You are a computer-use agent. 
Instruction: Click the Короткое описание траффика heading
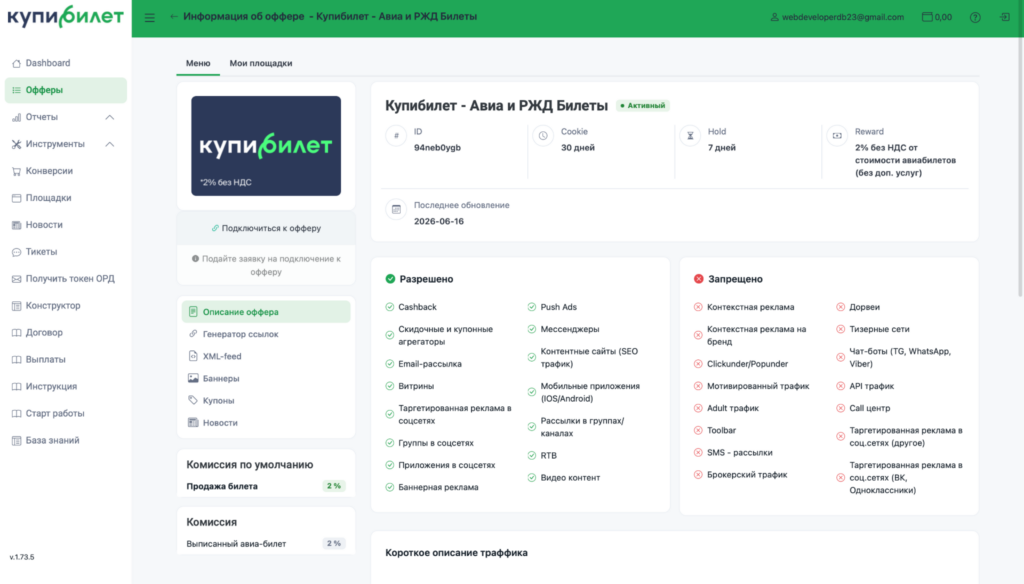(456, 553)
